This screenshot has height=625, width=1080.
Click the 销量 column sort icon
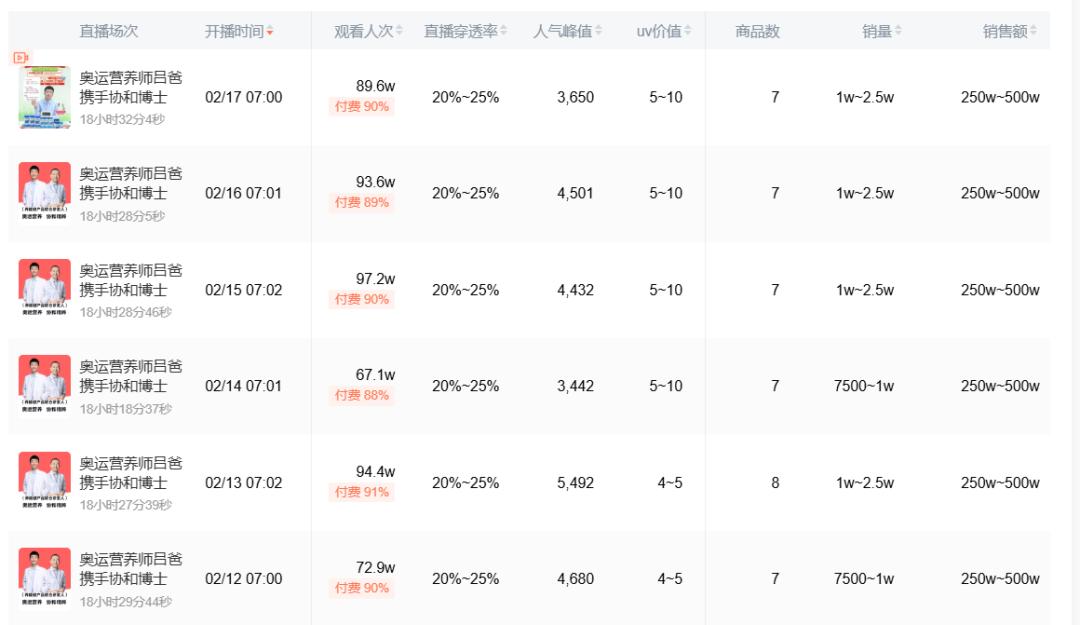898,32
